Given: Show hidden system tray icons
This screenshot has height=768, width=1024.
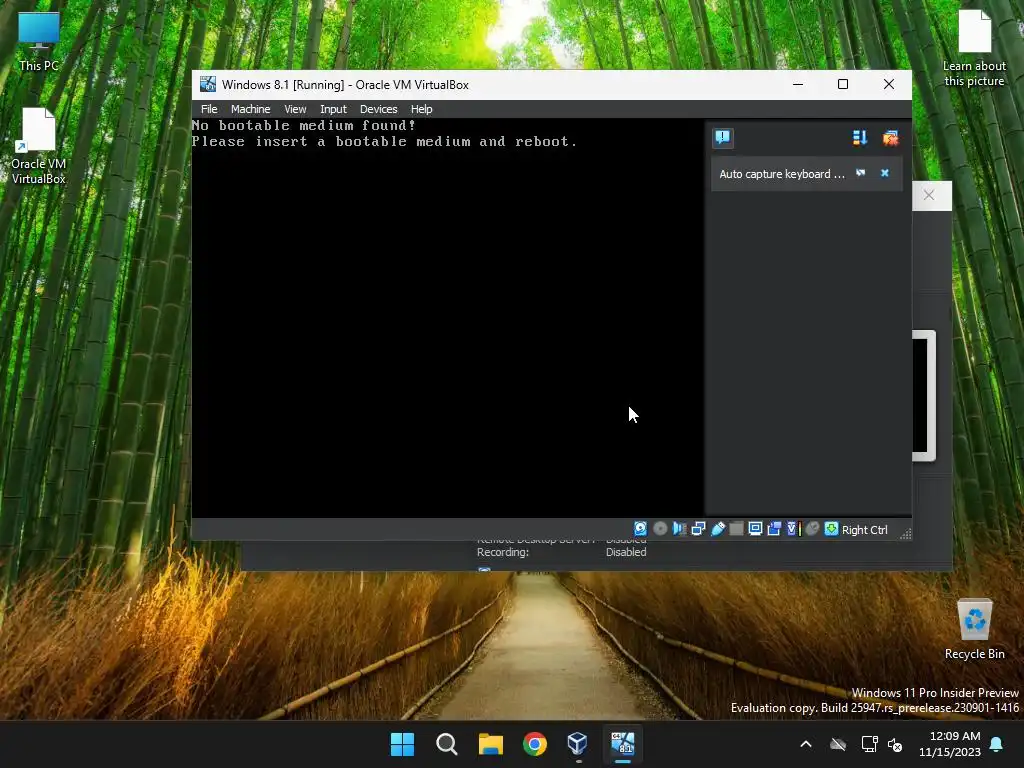Looking at the screenshot, I should (806, 744).
